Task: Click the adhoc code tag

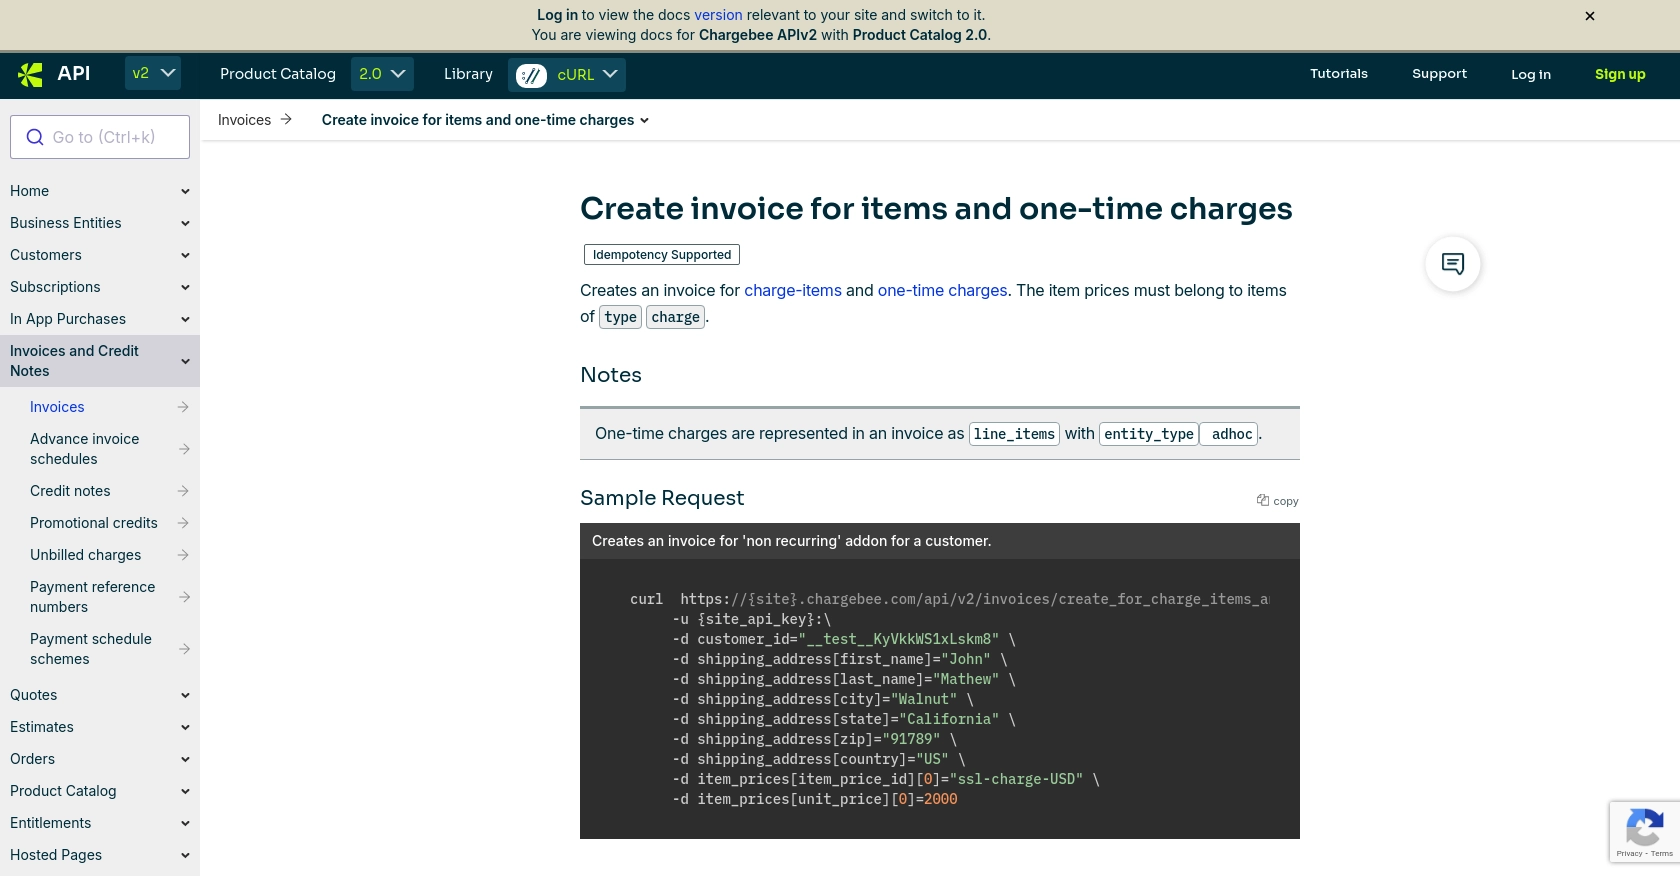Action: coord(1230,434)
